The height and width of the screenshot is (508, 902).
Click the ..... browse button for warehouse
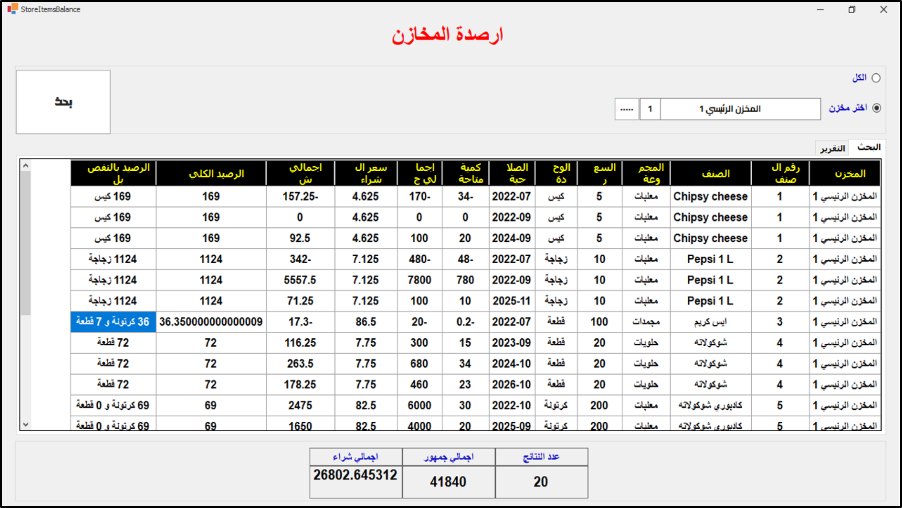[x=626, y=109]
